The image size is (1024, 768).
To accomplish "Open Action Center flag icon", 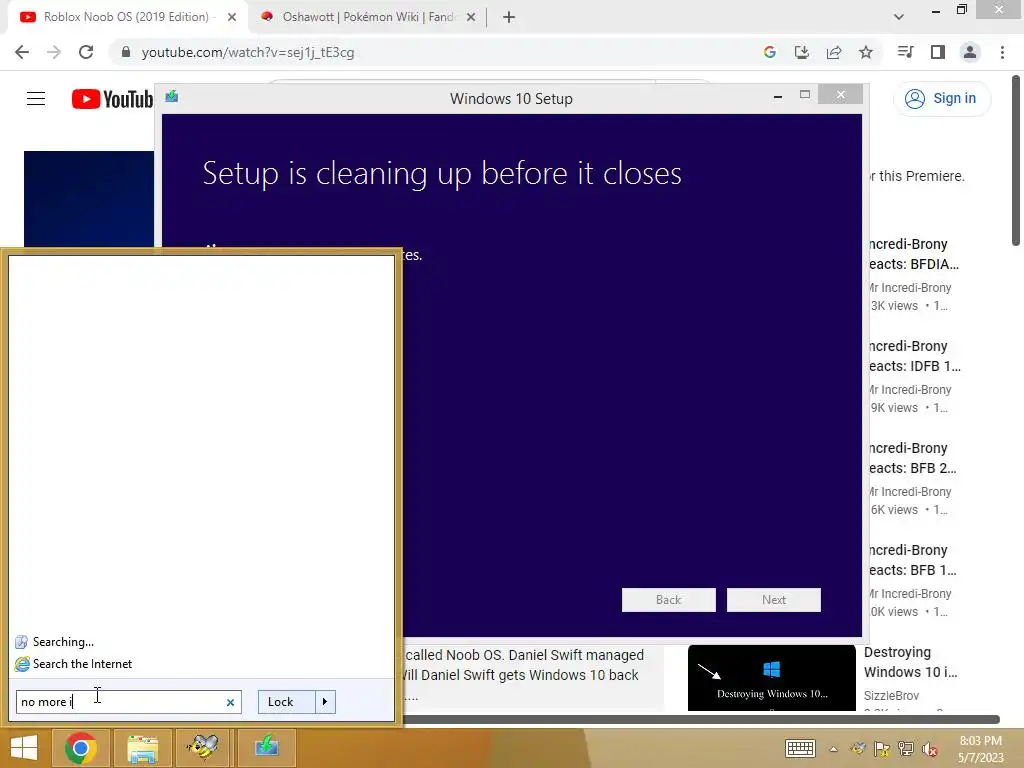I will [882, 749].
